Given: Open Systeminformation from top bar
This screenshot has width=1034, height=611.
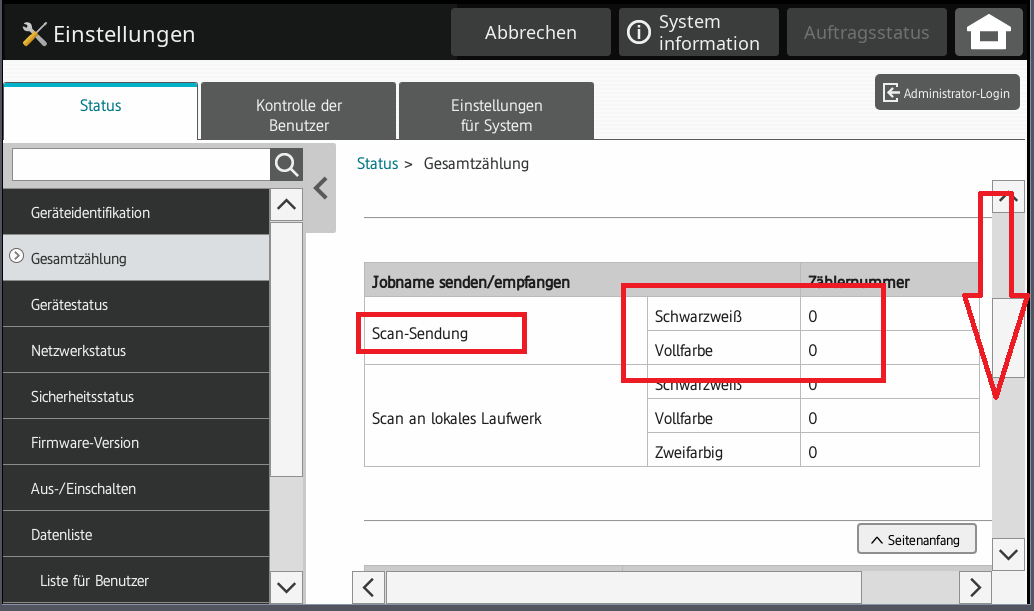Looking at the screenshot, I should (x=698, y=33).
